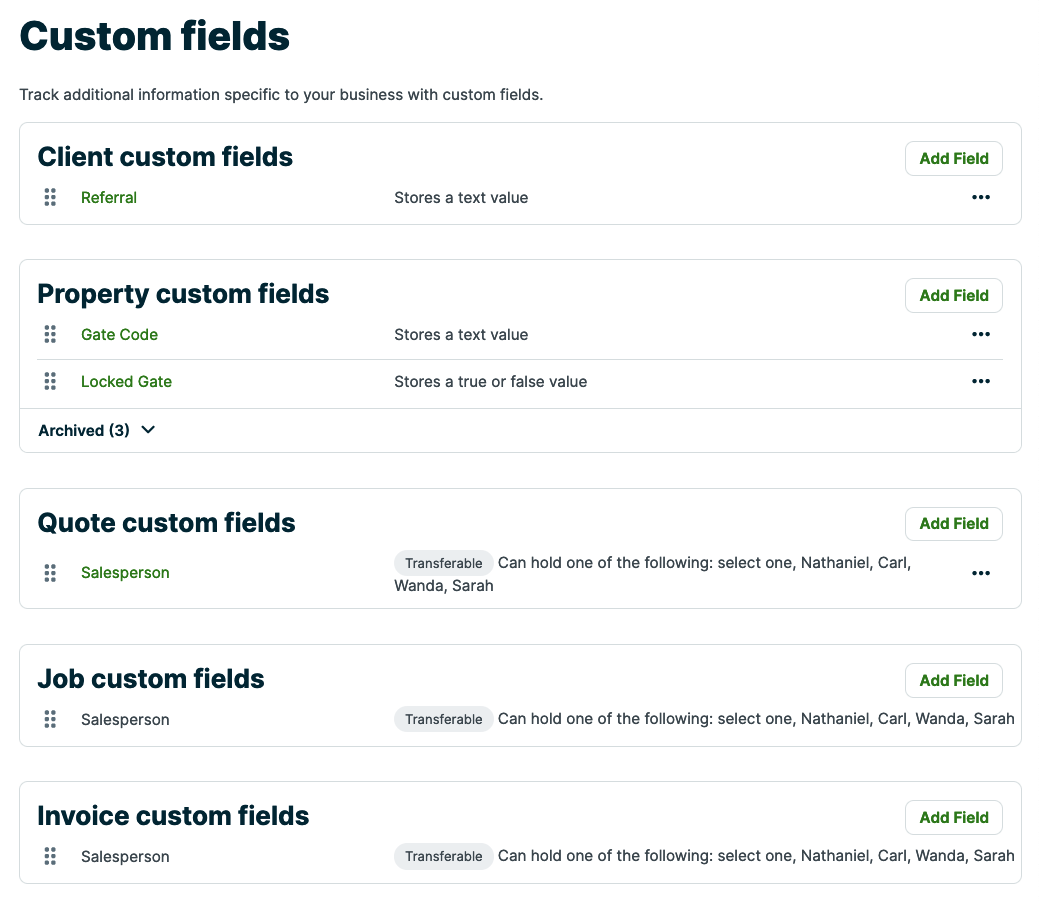Add a field to Property custom fields

(x=953, y=295)
